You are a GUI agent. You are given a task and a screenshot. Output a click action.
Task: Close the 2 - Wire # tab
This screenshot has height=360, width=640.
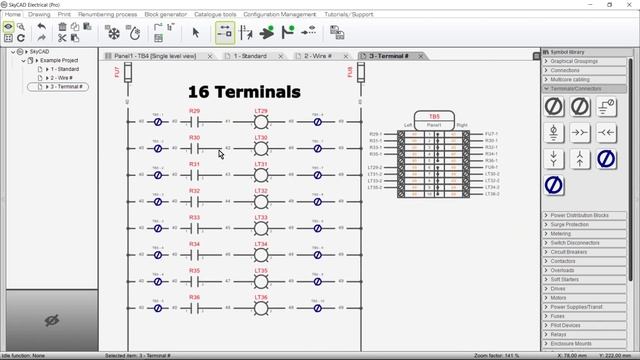[346, 56]
